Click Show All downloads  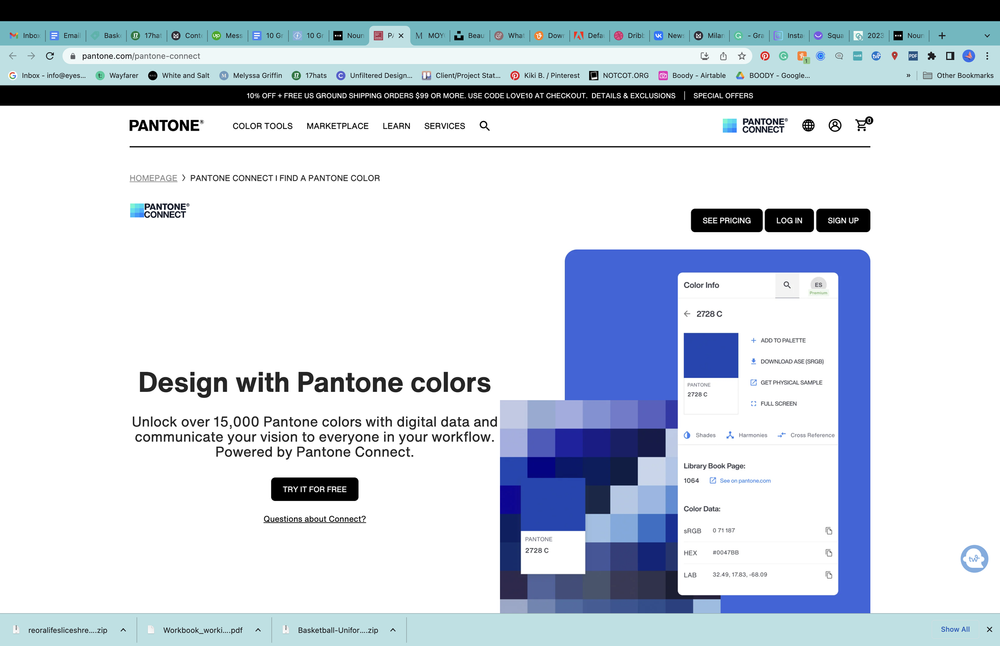tap(955, 629)
